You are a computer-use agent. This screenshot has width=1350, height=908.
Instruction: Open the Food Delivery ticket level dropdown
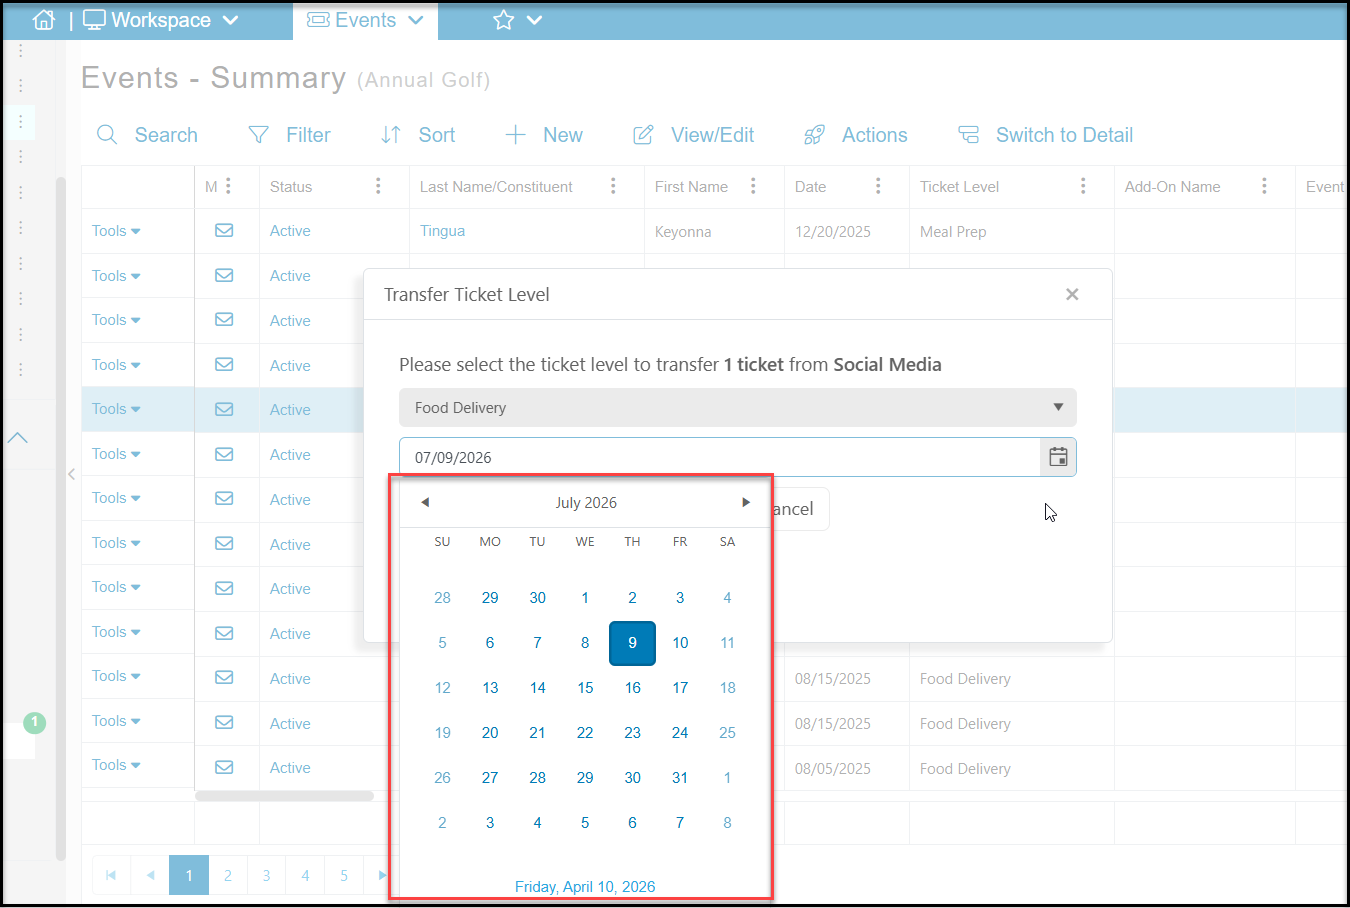coord(738,407)
